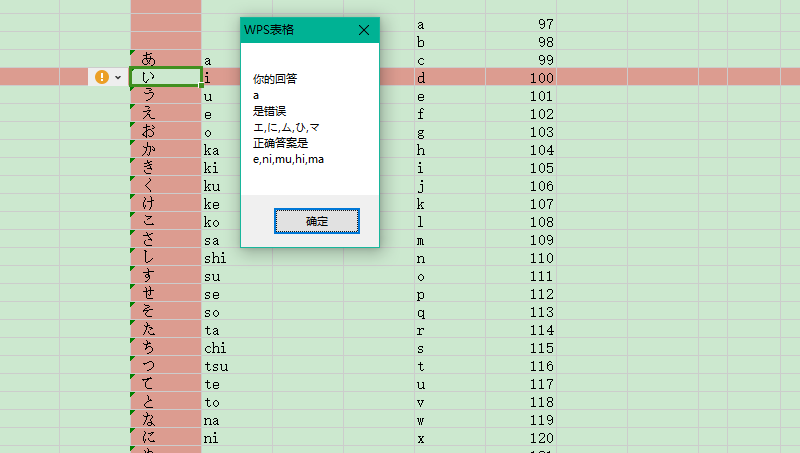This screenshot has height=453, width=800.
Task: Click the letter cell 'p' beside 112
Action: [x=449, y=293]
